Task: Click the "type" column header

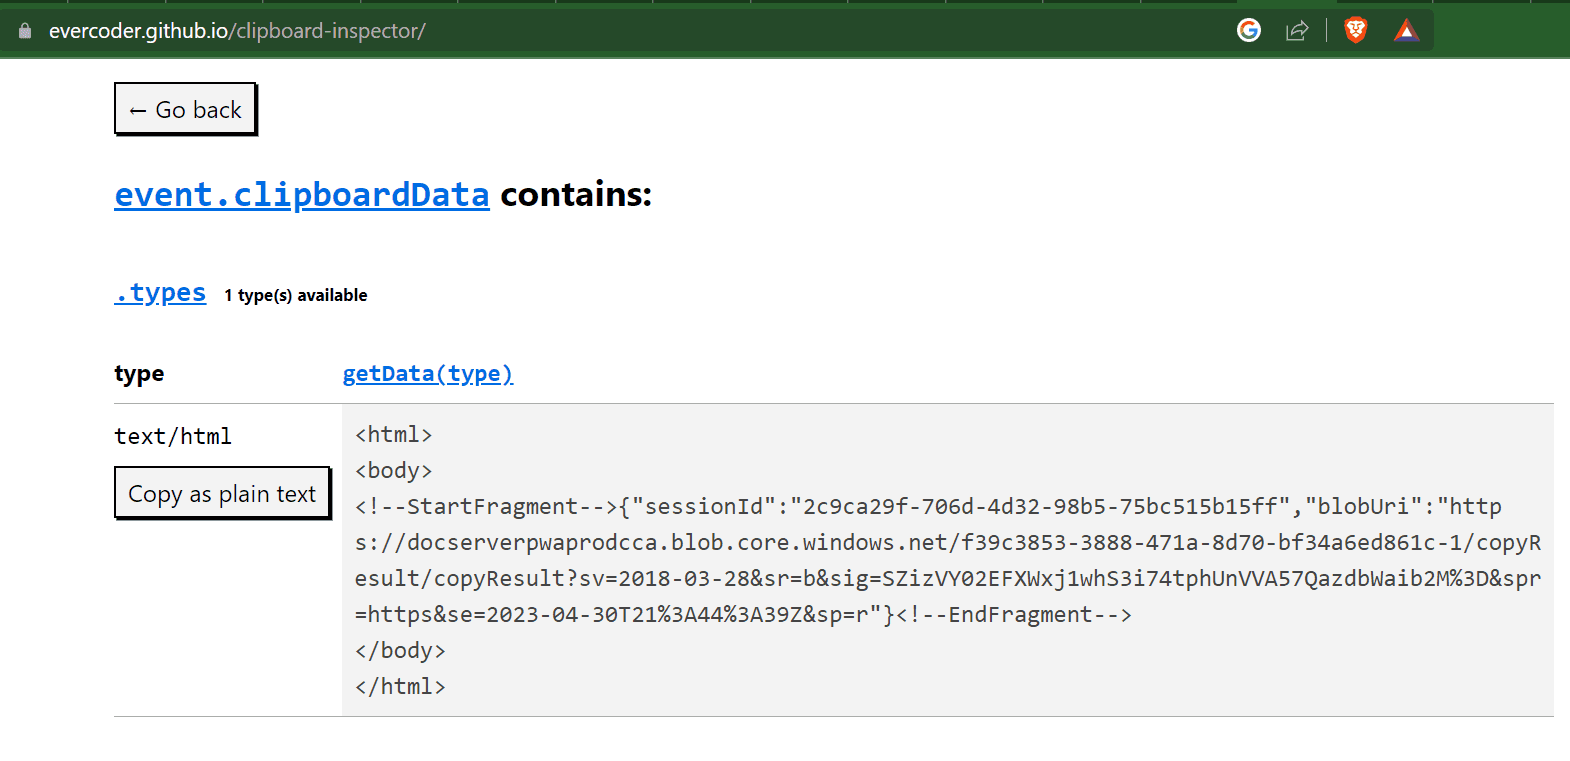Action: coord(139,374)
